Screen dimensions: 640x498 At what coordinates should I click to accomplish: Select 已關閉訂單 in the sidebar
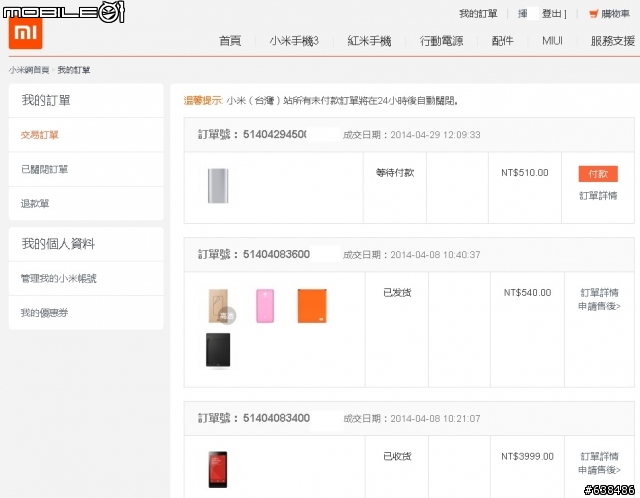click(44, 169)
